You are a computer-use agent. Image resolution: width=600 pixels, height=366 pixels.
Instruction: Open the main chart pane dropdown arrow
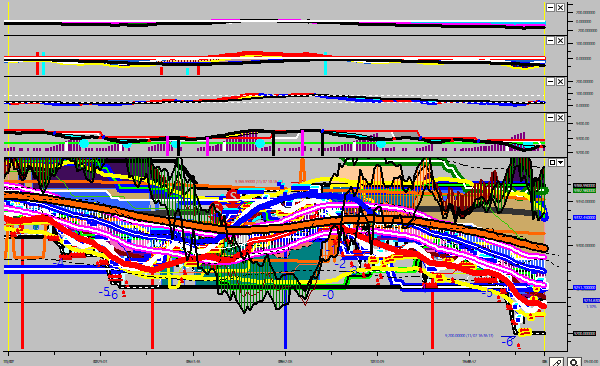coord(561,162)
